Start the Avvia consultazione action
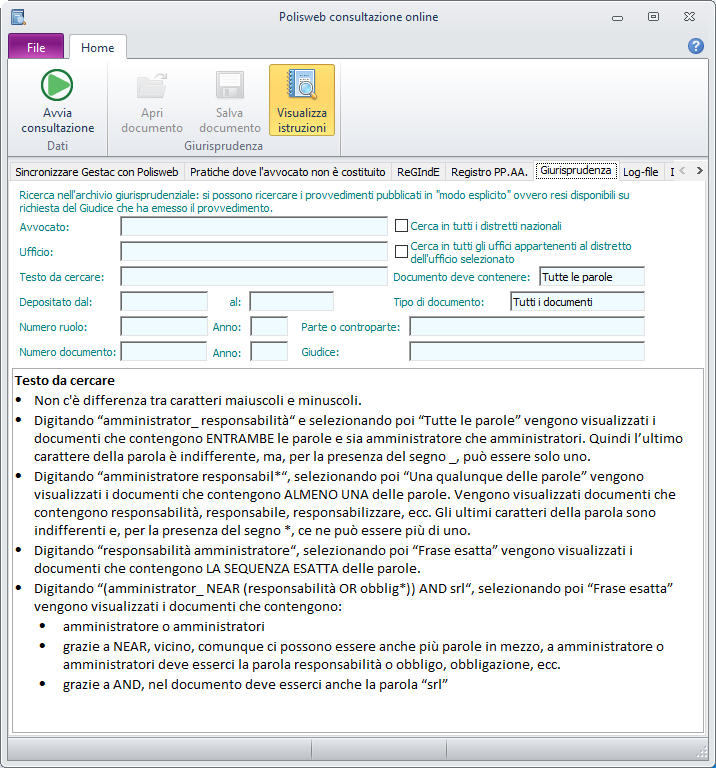 tap(57, 101)
